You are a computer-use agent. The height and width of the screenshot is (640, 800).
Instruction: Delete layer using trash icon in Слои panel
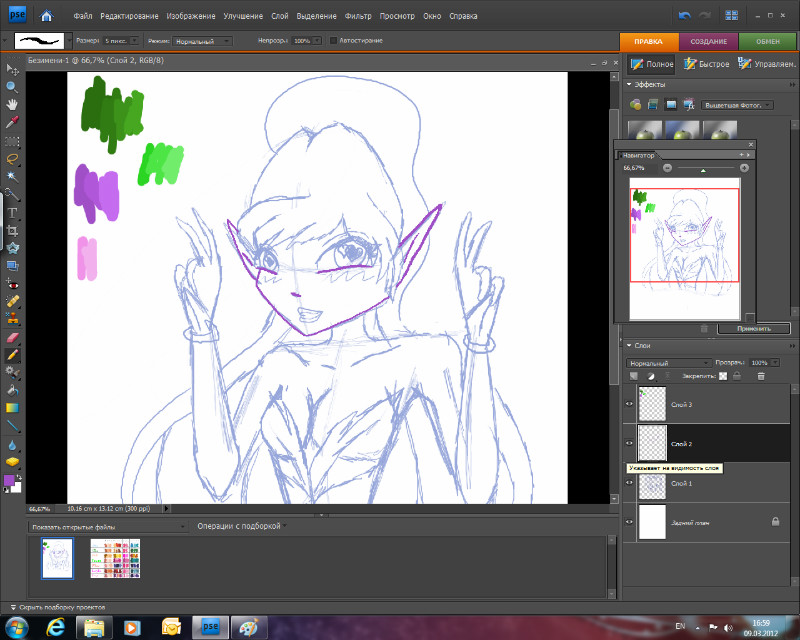tap(761, 376)
